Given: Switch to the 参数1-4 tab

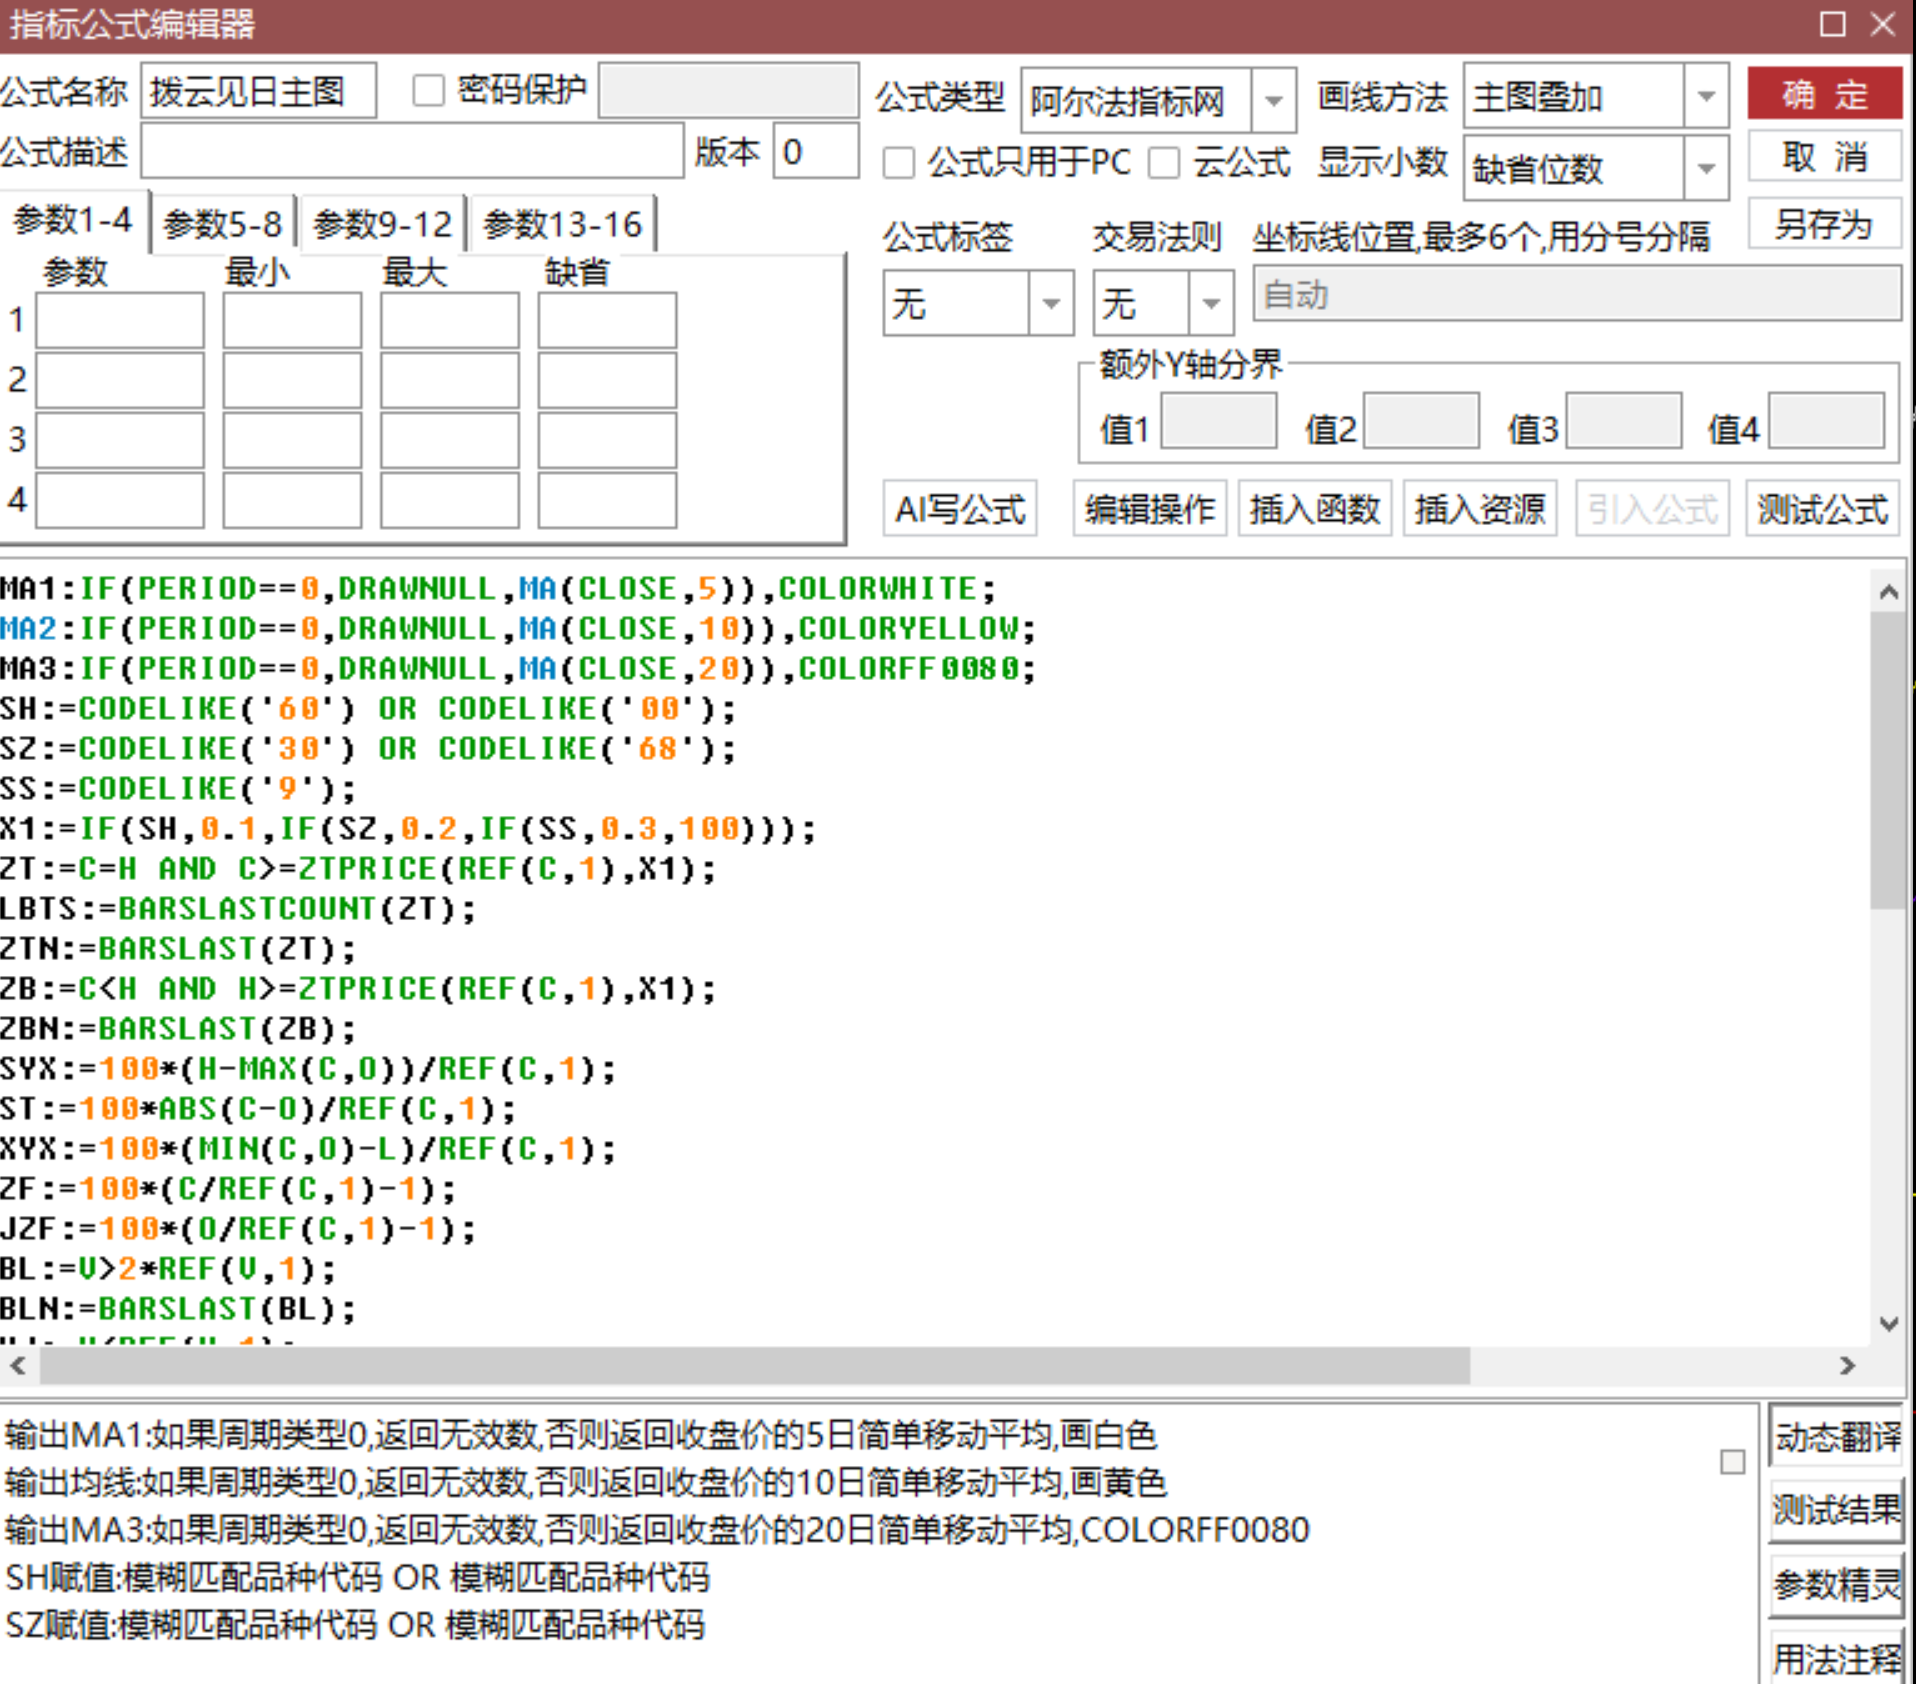Looking at the screenshot, I should pyautogui.click(x=74, y=220).
